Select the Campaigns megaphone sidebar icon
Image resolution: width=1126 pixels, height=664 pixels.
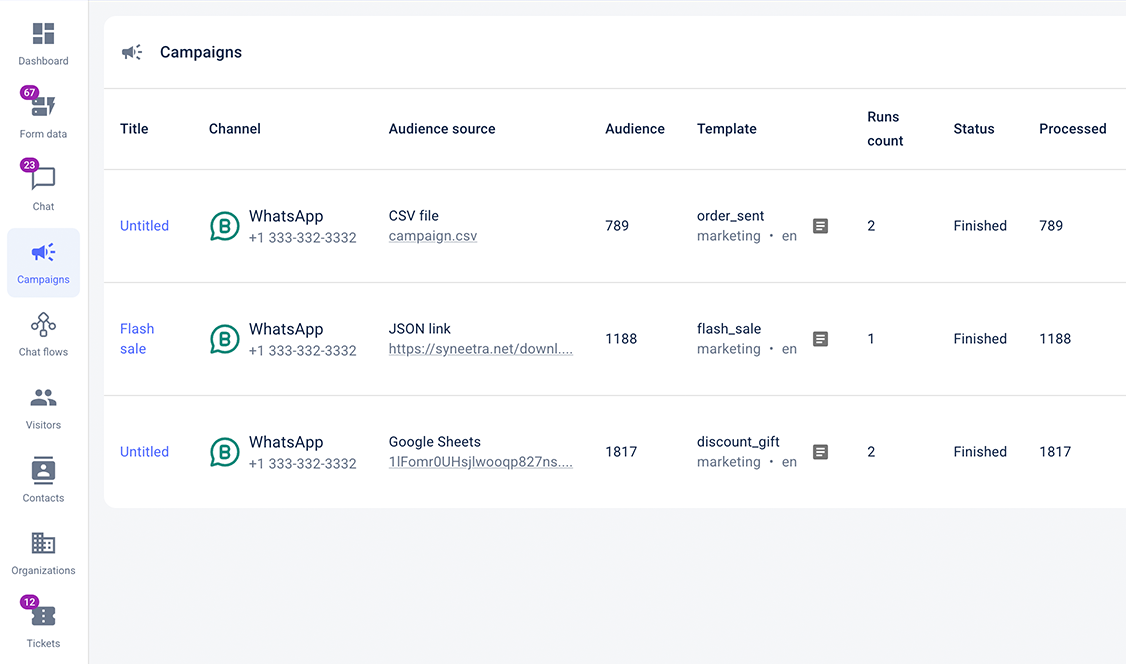point(43,253)
